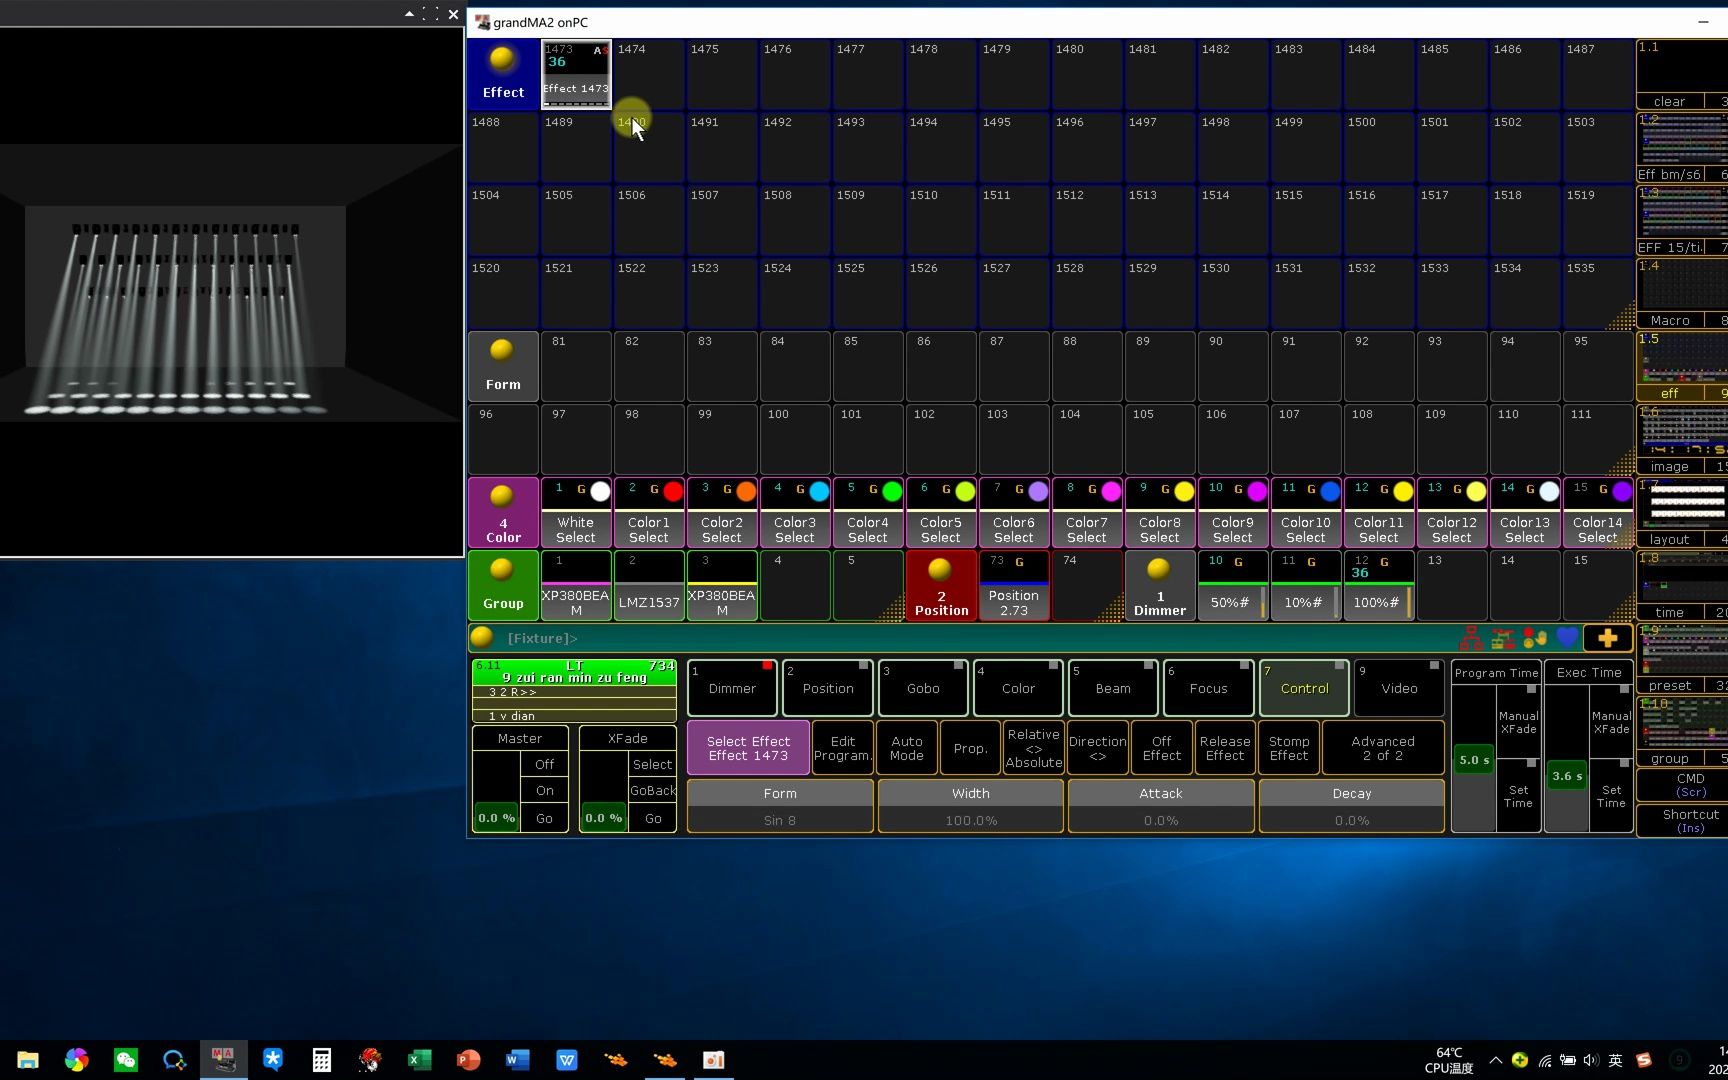Toggle effect Direction <>
This screenshot has height=1080, width=1728.
pos(1098,748)
